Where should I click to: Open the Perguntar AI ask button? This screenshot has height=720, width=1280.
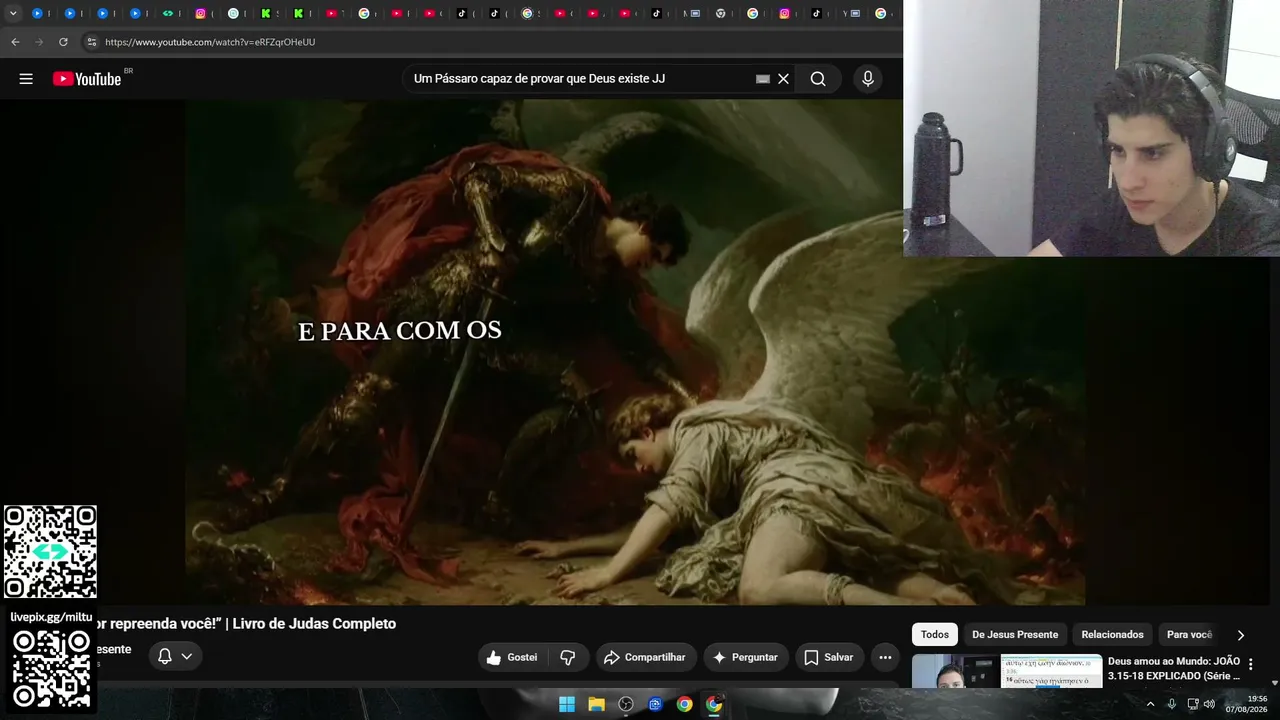click(744, 657)
